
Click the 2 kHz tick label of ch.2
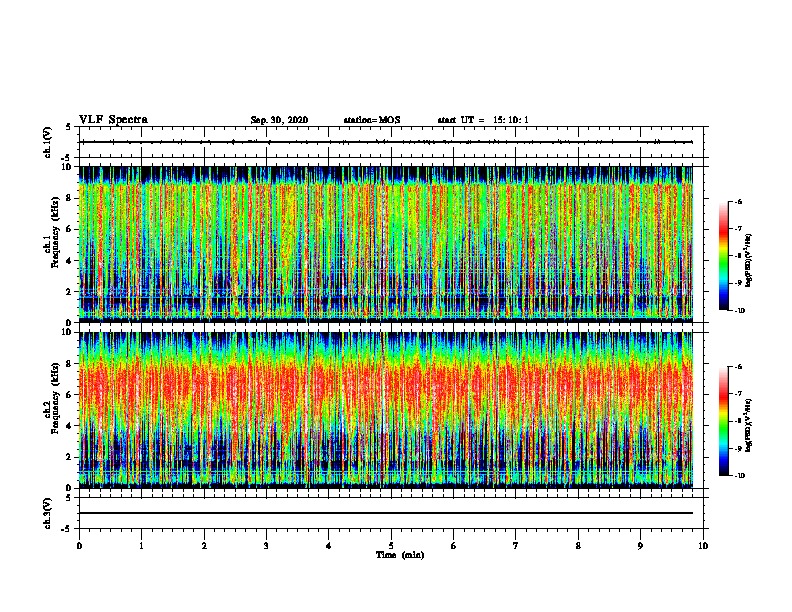[69, 457]
